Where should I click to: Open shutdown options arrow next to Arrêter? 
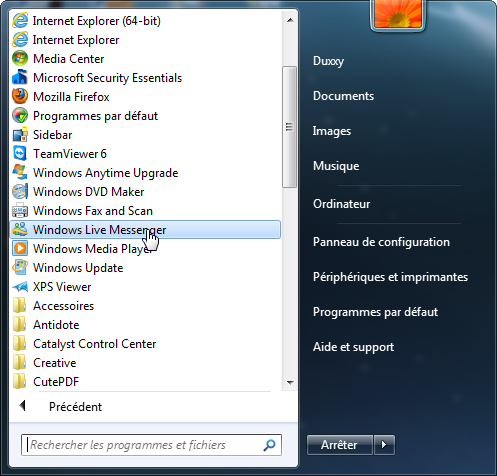384,445
